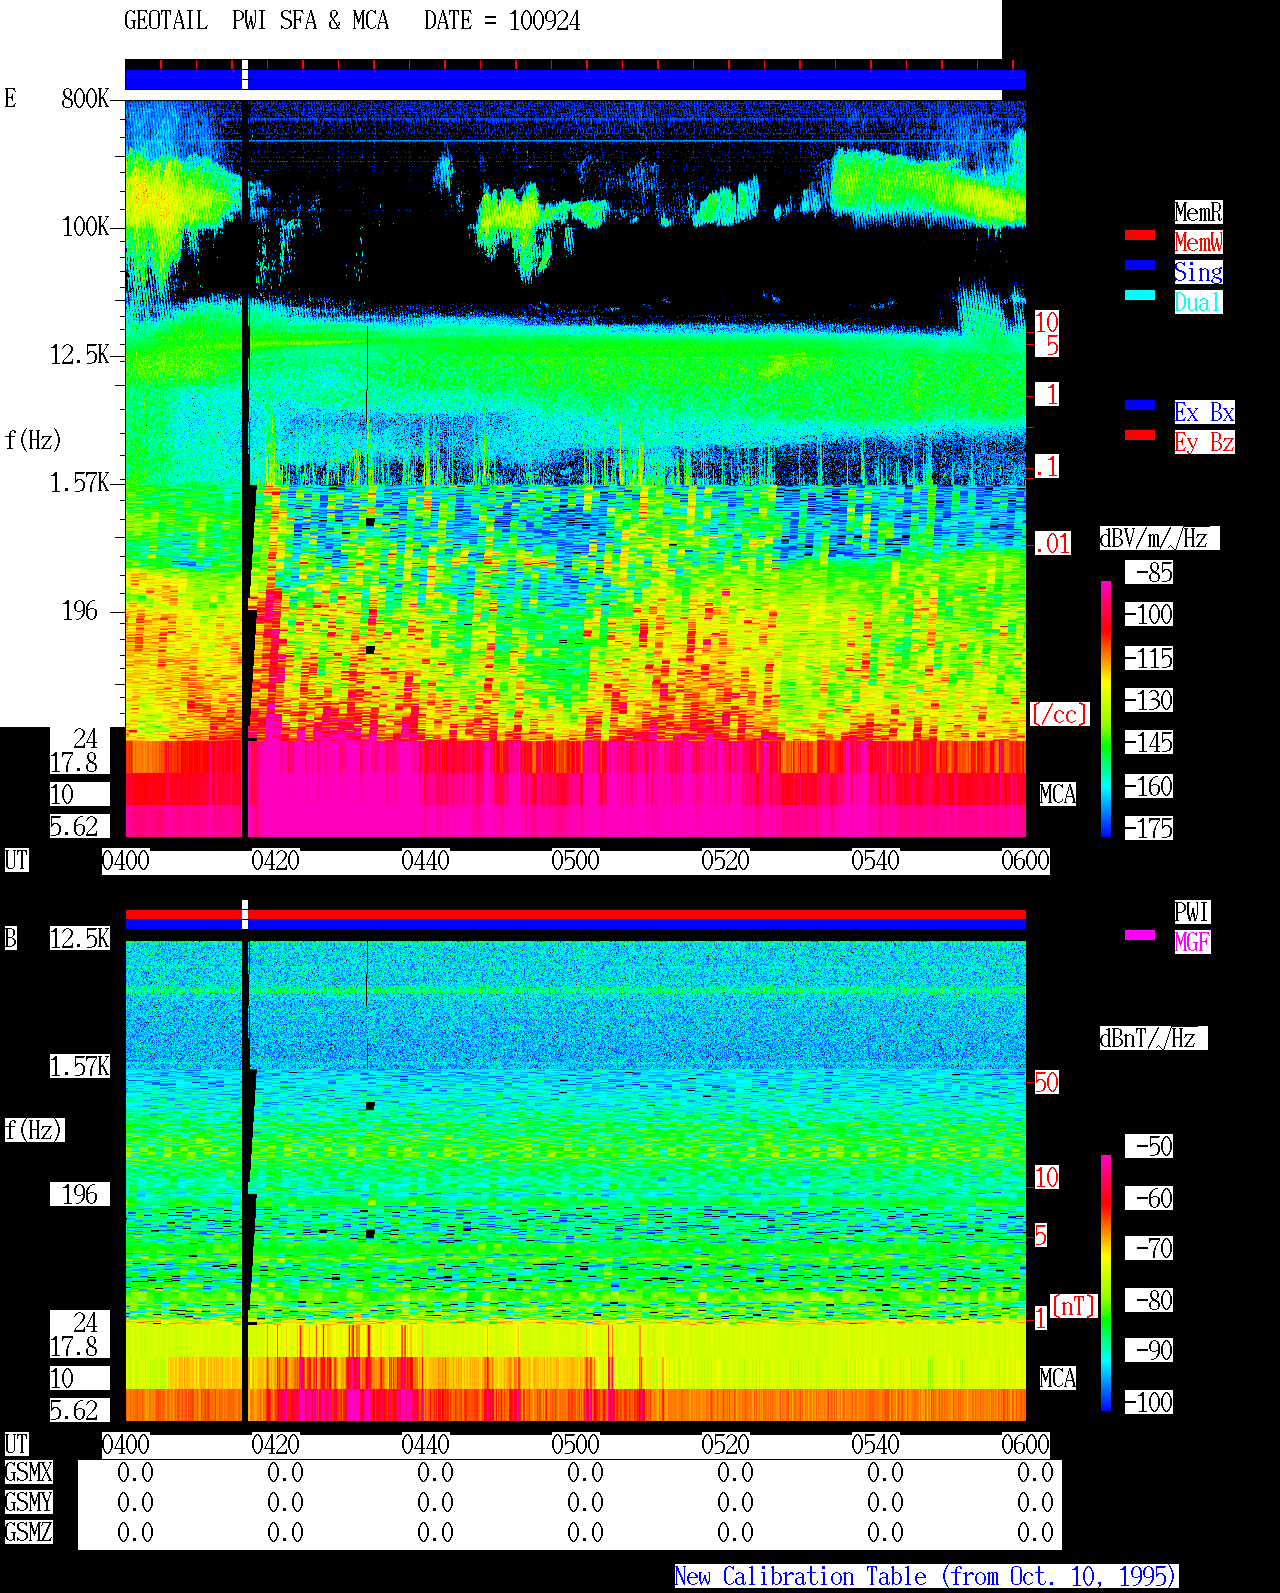
Task: Click the 0500 time tick under E panel
Action: click(x=575, y=860)
